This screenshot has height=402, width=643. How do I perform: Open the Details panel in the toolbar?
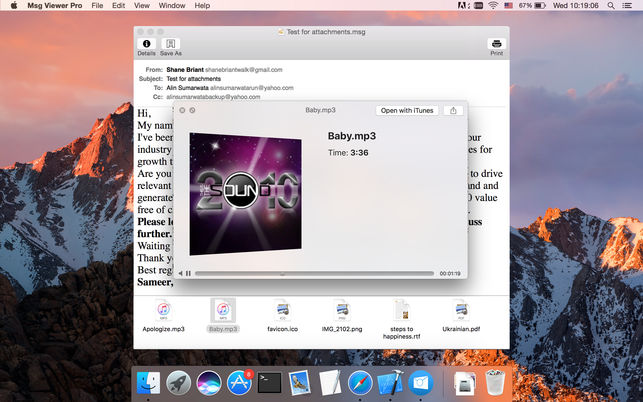coord(146,44)
